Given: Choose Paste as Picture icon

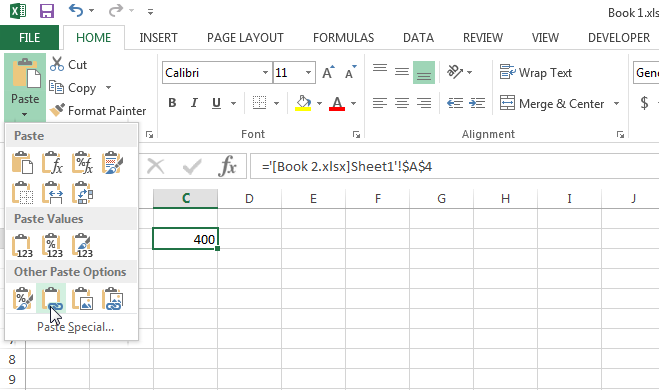Looking at the screenshot, I should (82, 298).
